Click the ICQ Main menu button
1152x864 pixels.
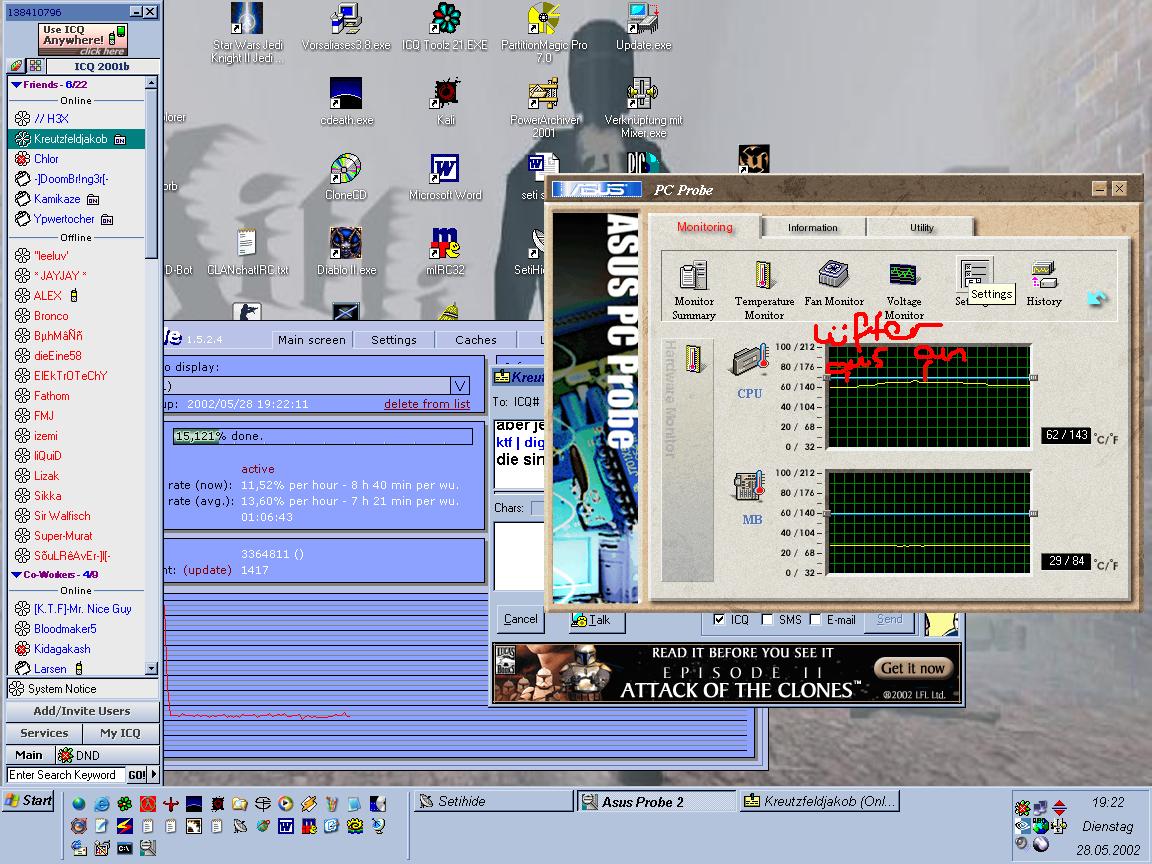tap(29, 755)
